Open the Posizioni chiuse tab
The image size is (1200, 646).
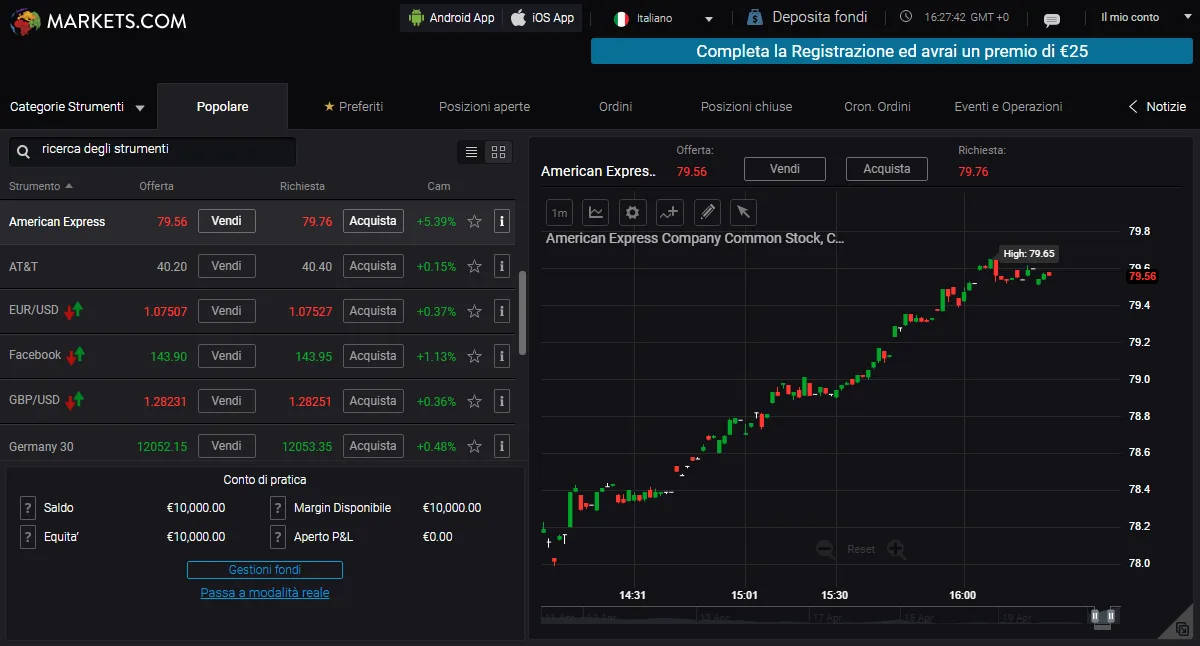coord(746,107)
